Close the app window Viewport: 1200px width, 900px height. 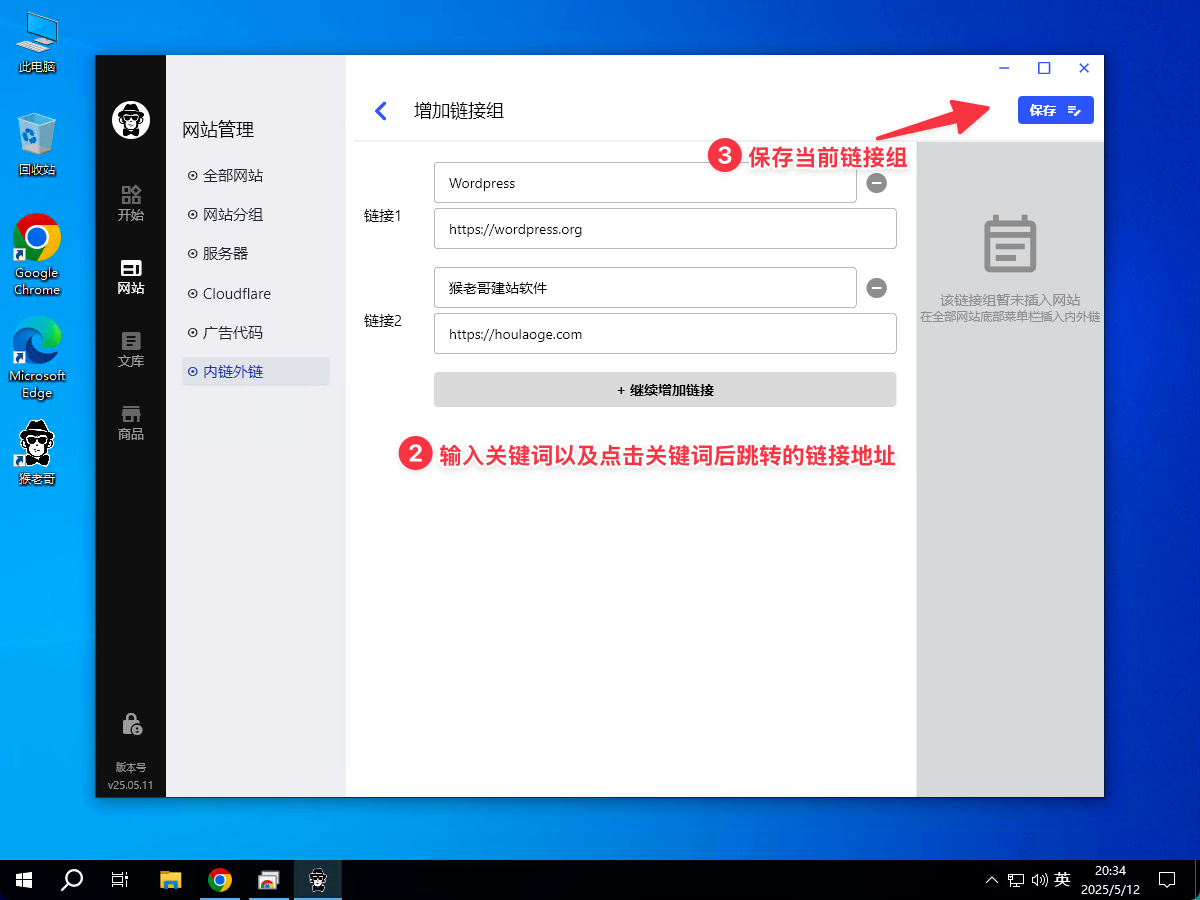pos(1084,68)
